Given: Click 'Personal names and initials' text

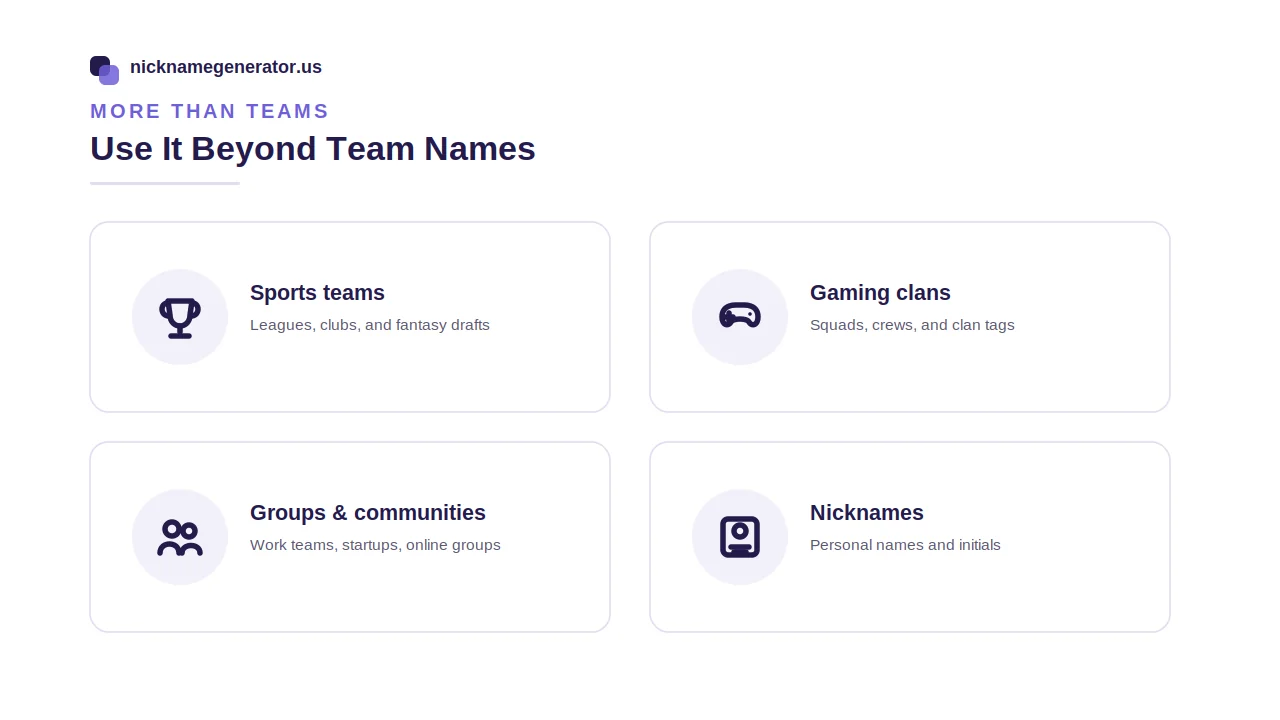Looking at the screenshot, I should click(905, 545).
